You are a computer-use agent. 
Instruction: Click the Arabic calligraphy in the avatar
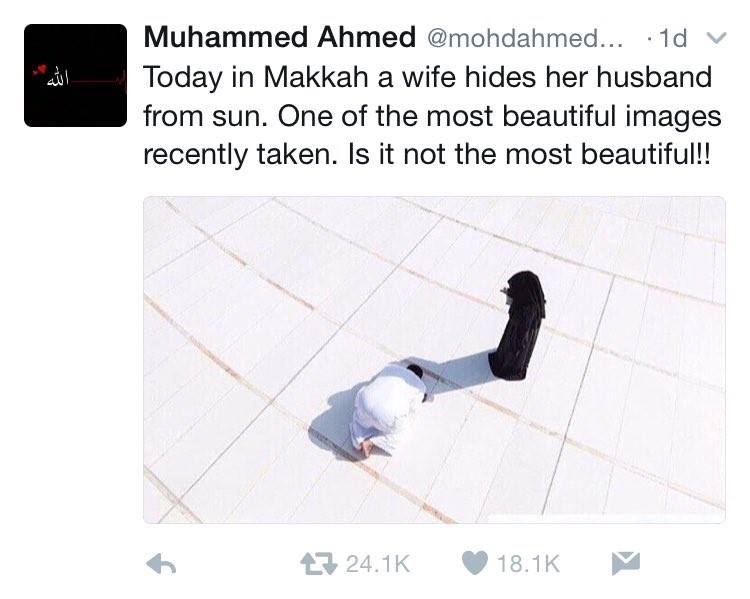(58, 81)
